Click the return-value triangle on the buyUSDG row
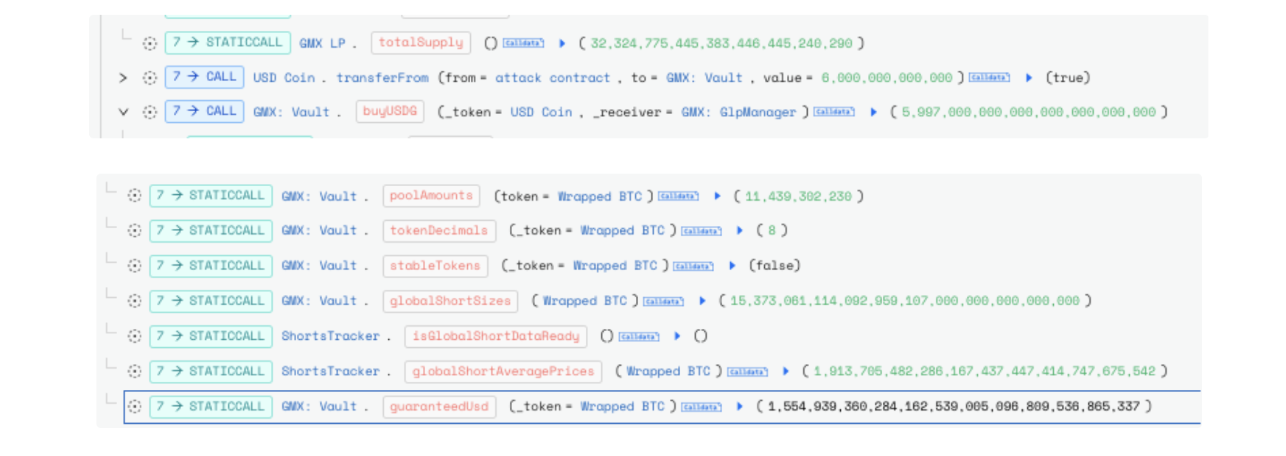Screen dimensions: 1286x456 [x=874, y=112]
